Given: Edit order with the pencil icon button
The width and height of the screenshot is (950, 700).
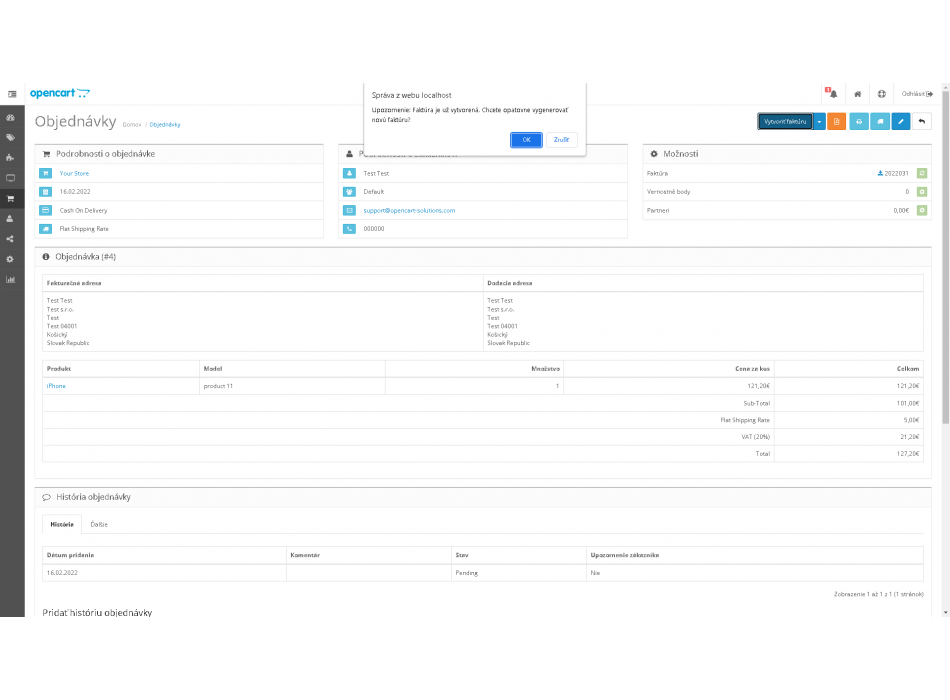Looking at the screenshot, I should [901, 121].
